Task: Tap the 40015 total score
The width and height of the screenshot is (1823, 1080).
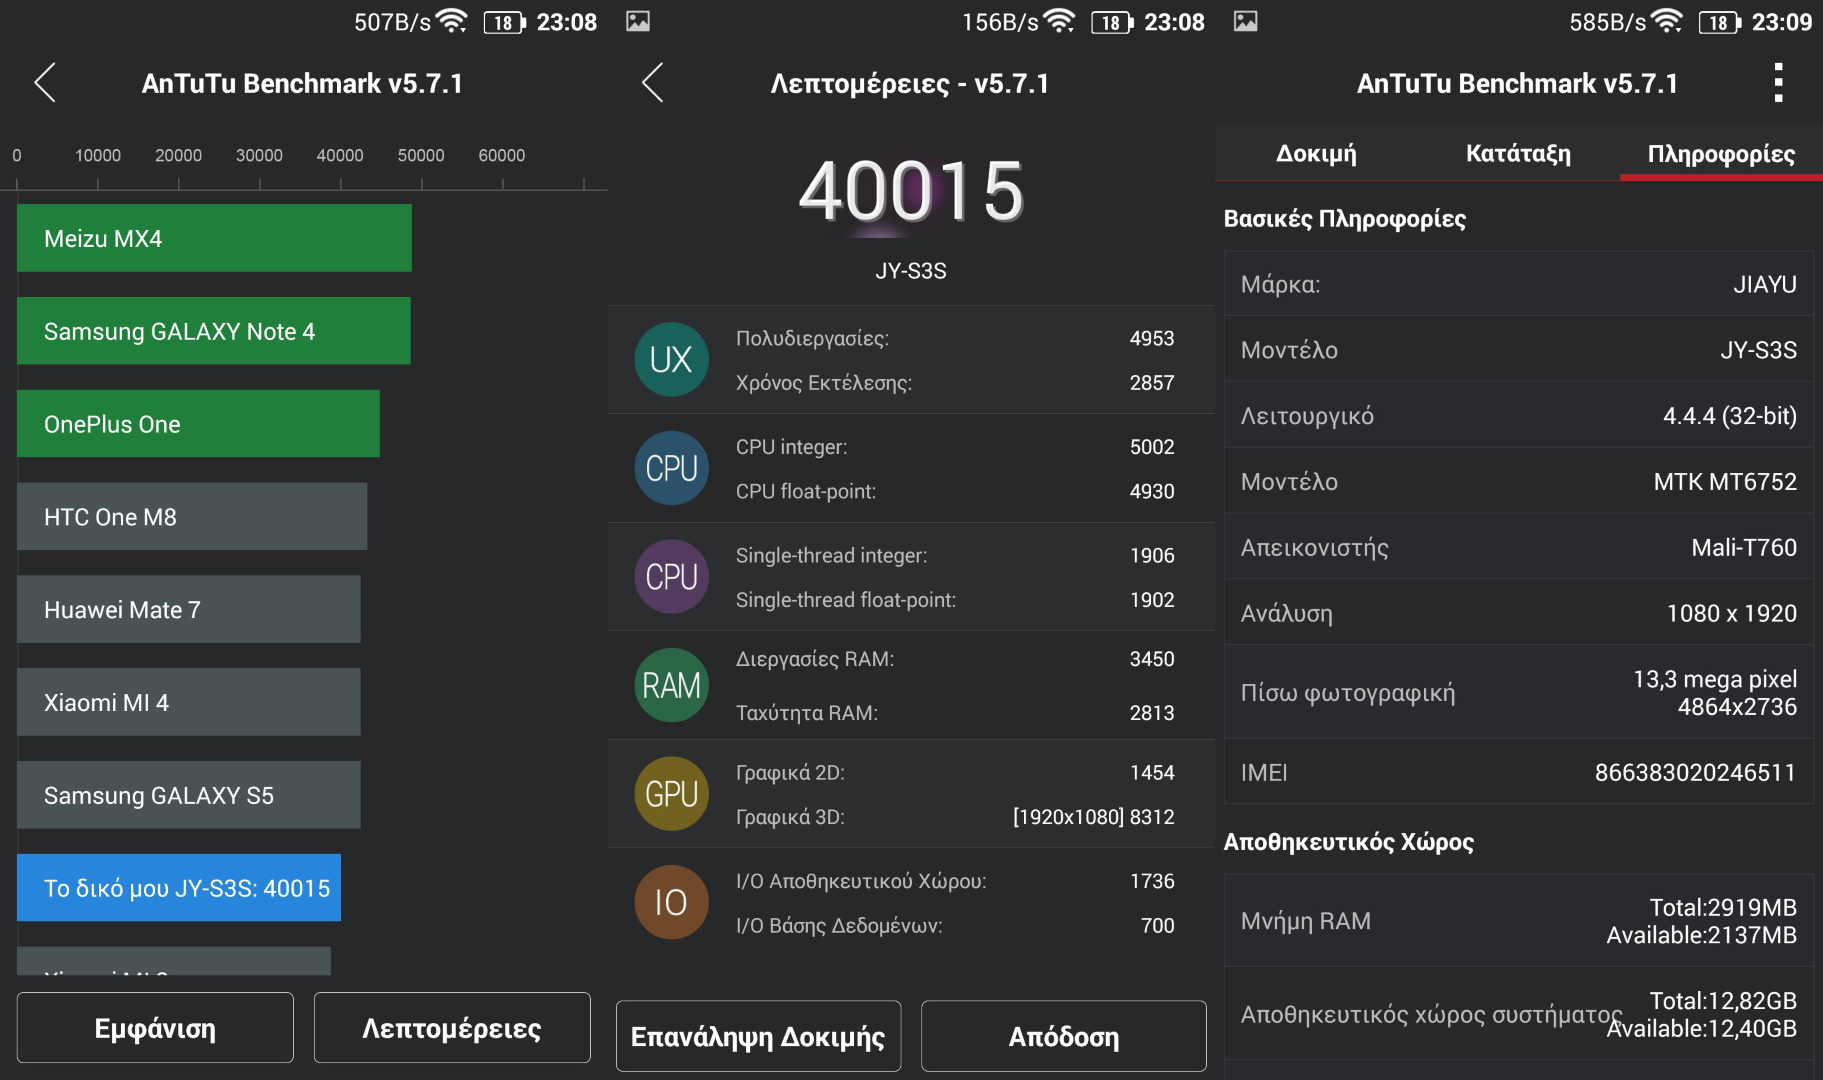Action: [911, 191]
